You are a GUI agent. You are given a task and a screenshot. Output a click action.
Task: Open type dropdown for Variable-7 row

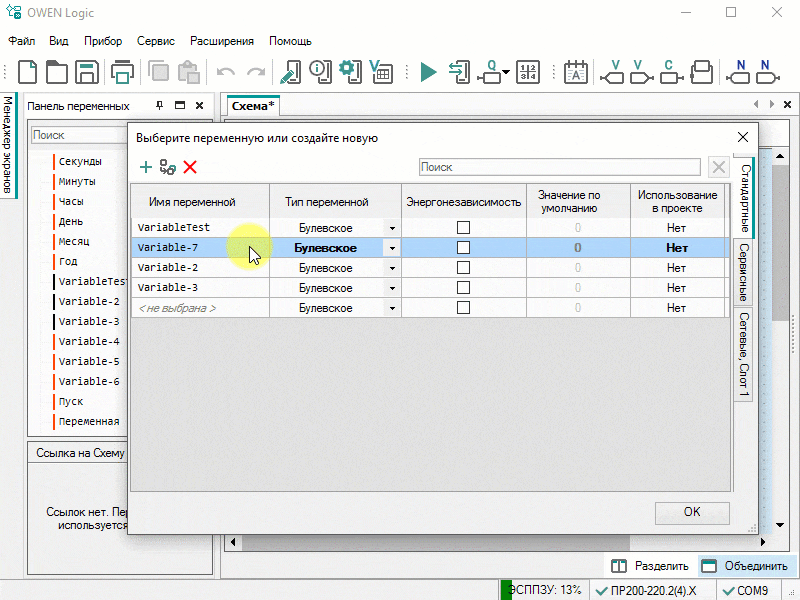[x=392, y=248]
